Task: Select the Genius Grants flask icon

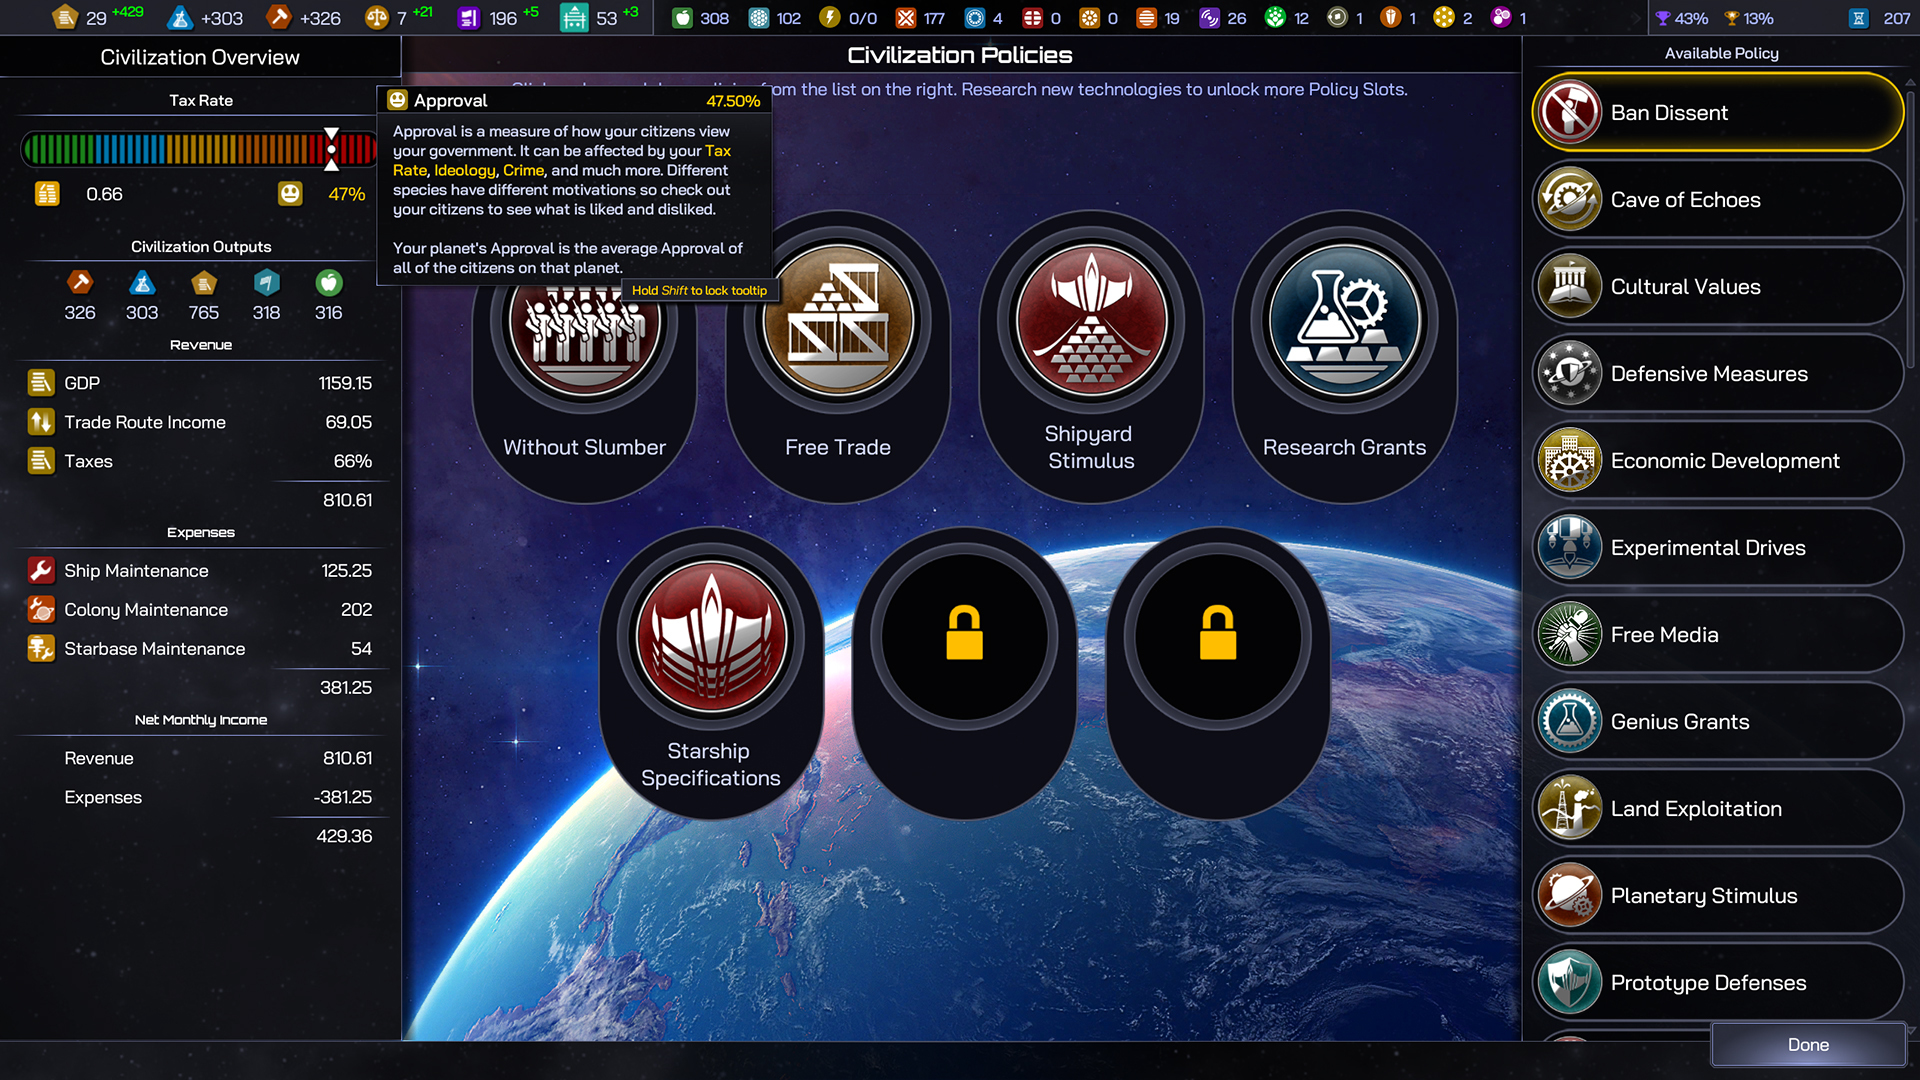Action: click(1569, 721)
